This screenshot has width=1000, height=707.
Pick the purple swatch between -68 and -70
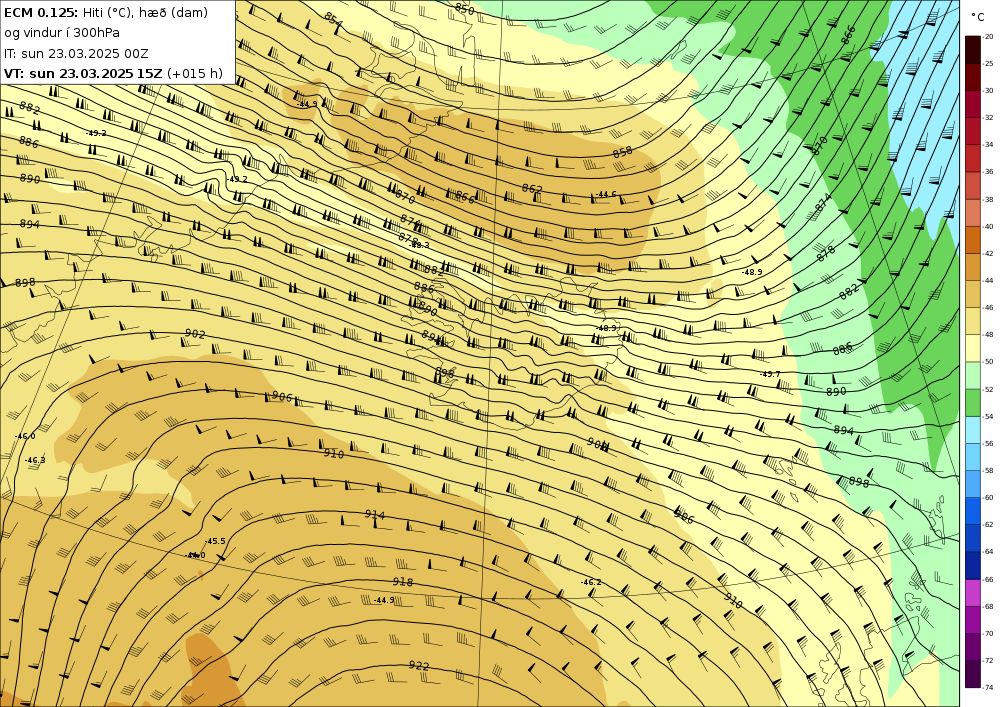973,620
